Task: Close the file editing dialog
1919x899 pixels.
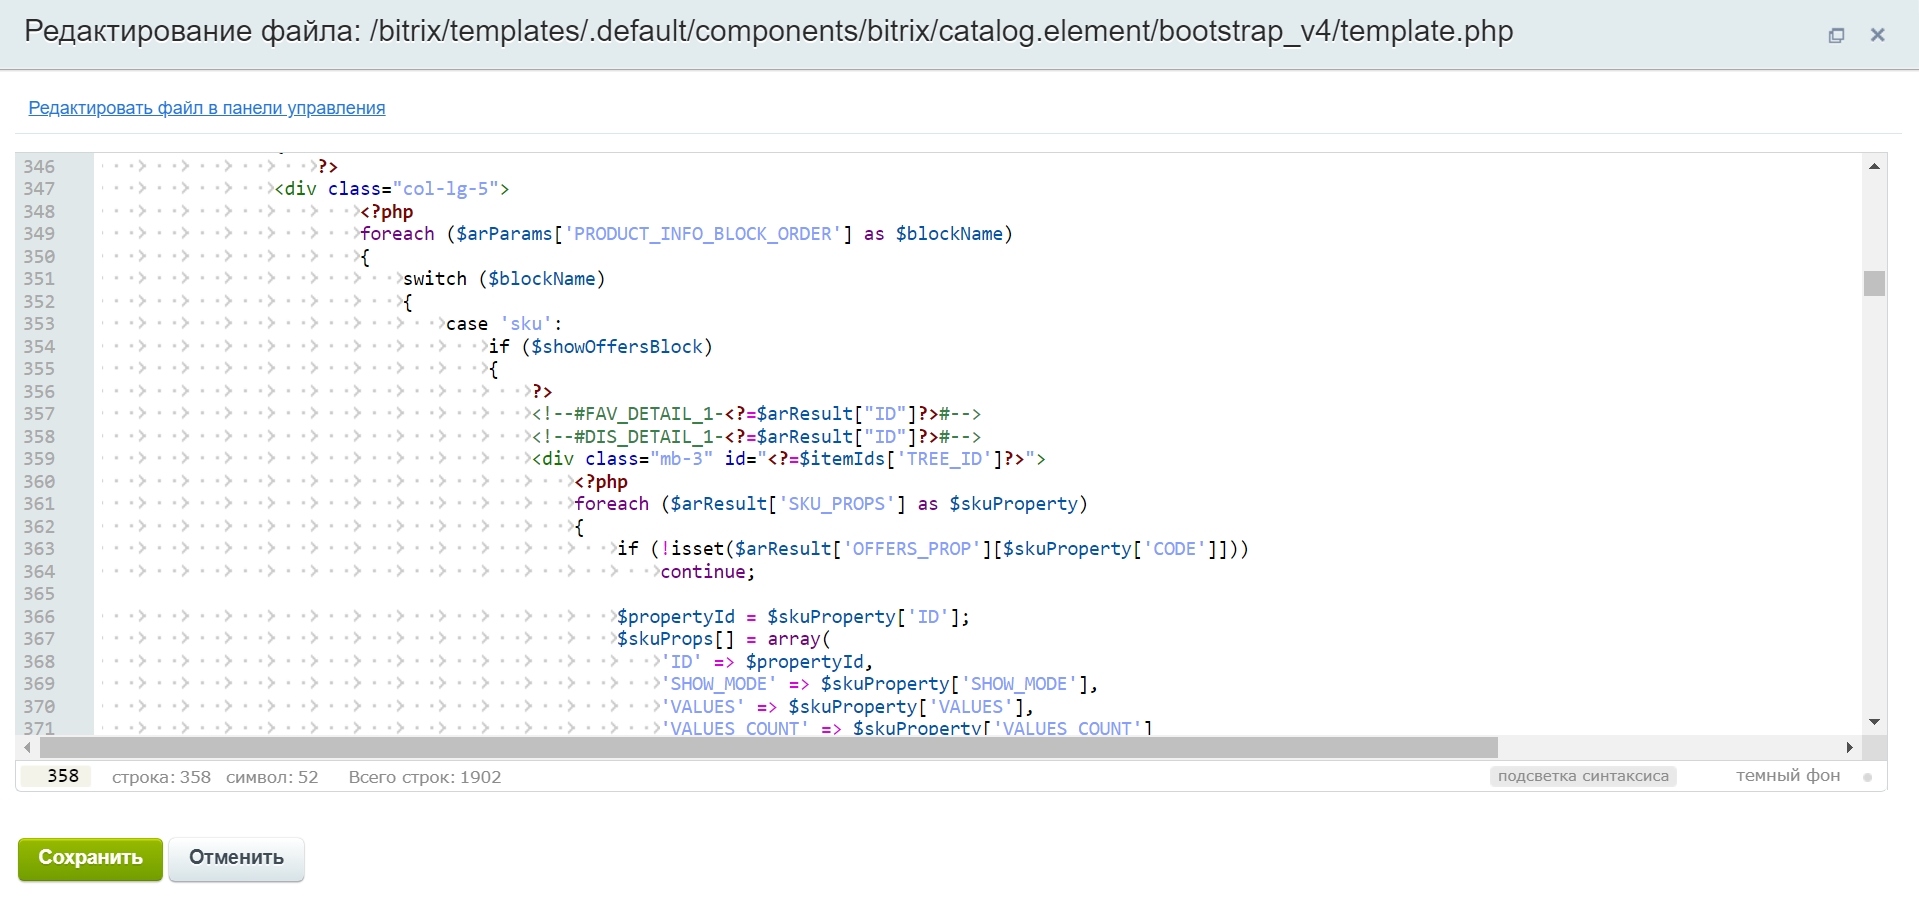Action: 1877,35
